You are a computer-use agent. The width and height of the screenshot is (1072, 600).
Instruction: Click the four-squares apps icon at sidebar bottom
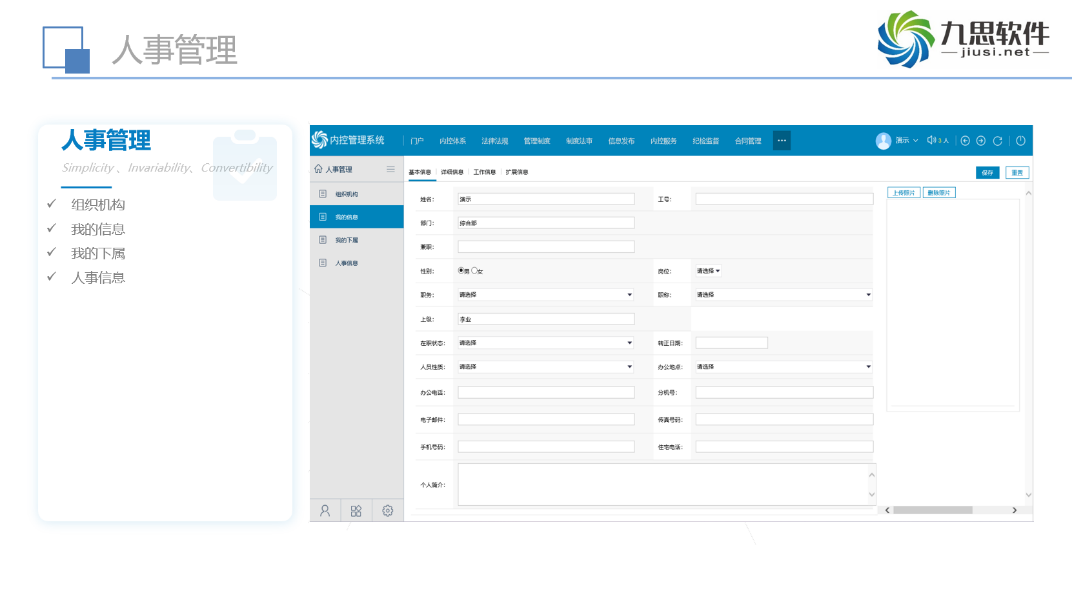(356, 511)
